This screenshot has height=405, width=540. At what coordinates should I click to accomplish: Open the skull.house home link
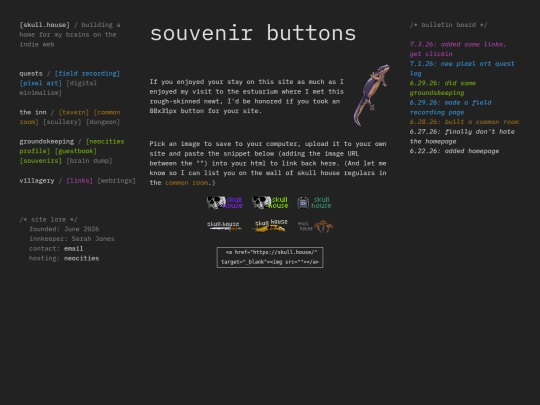tap(44, 25)
